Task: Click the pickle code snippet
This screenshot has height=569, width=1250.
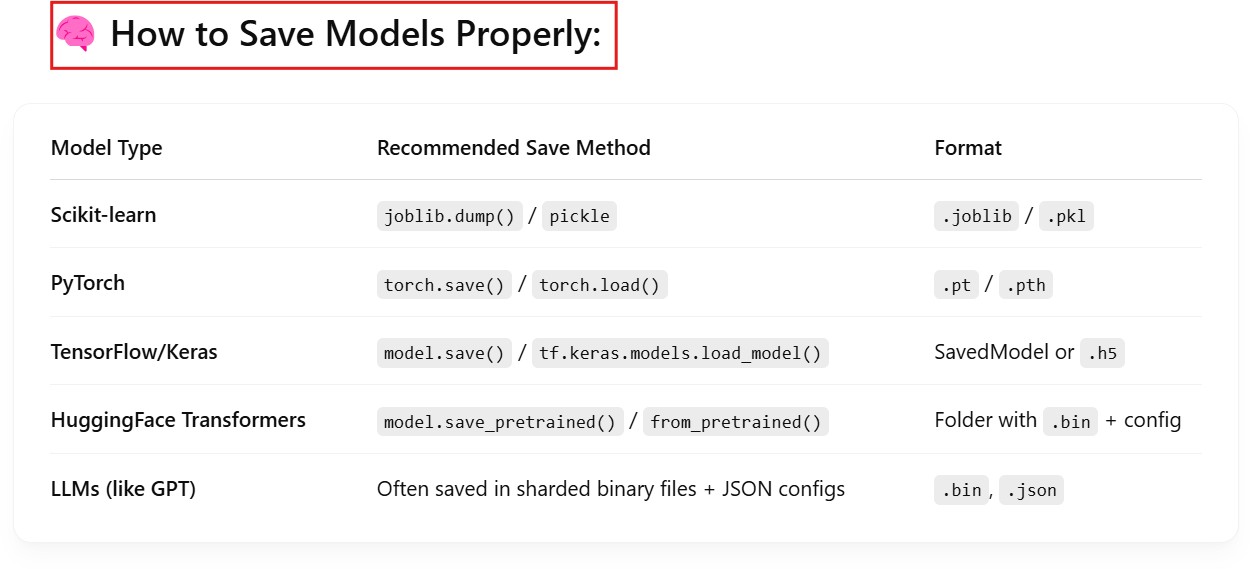Action: click(x=579, y=216)
